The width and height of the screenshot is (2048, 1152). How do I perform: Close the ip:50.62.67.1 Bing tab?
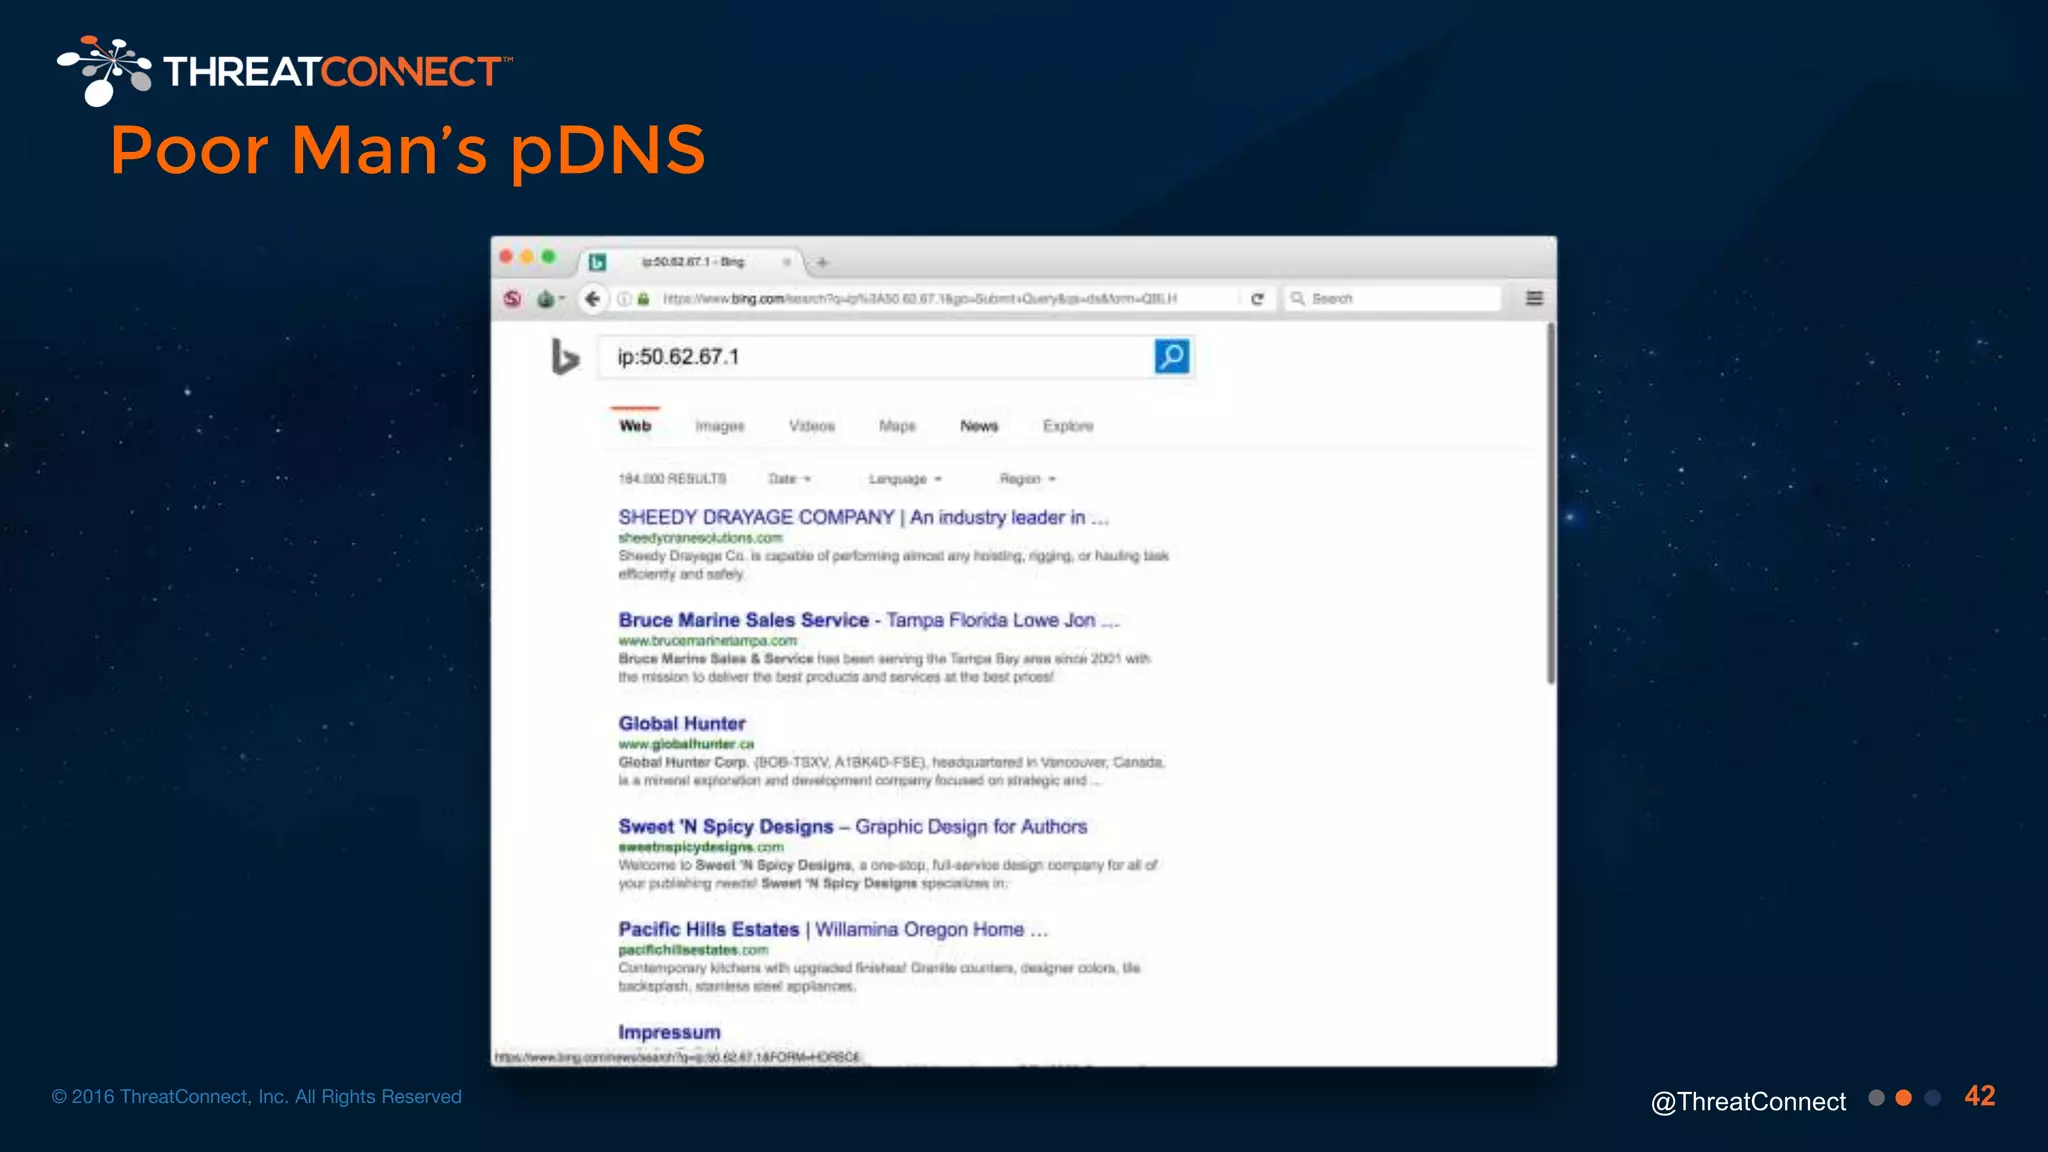coord(787,262)
